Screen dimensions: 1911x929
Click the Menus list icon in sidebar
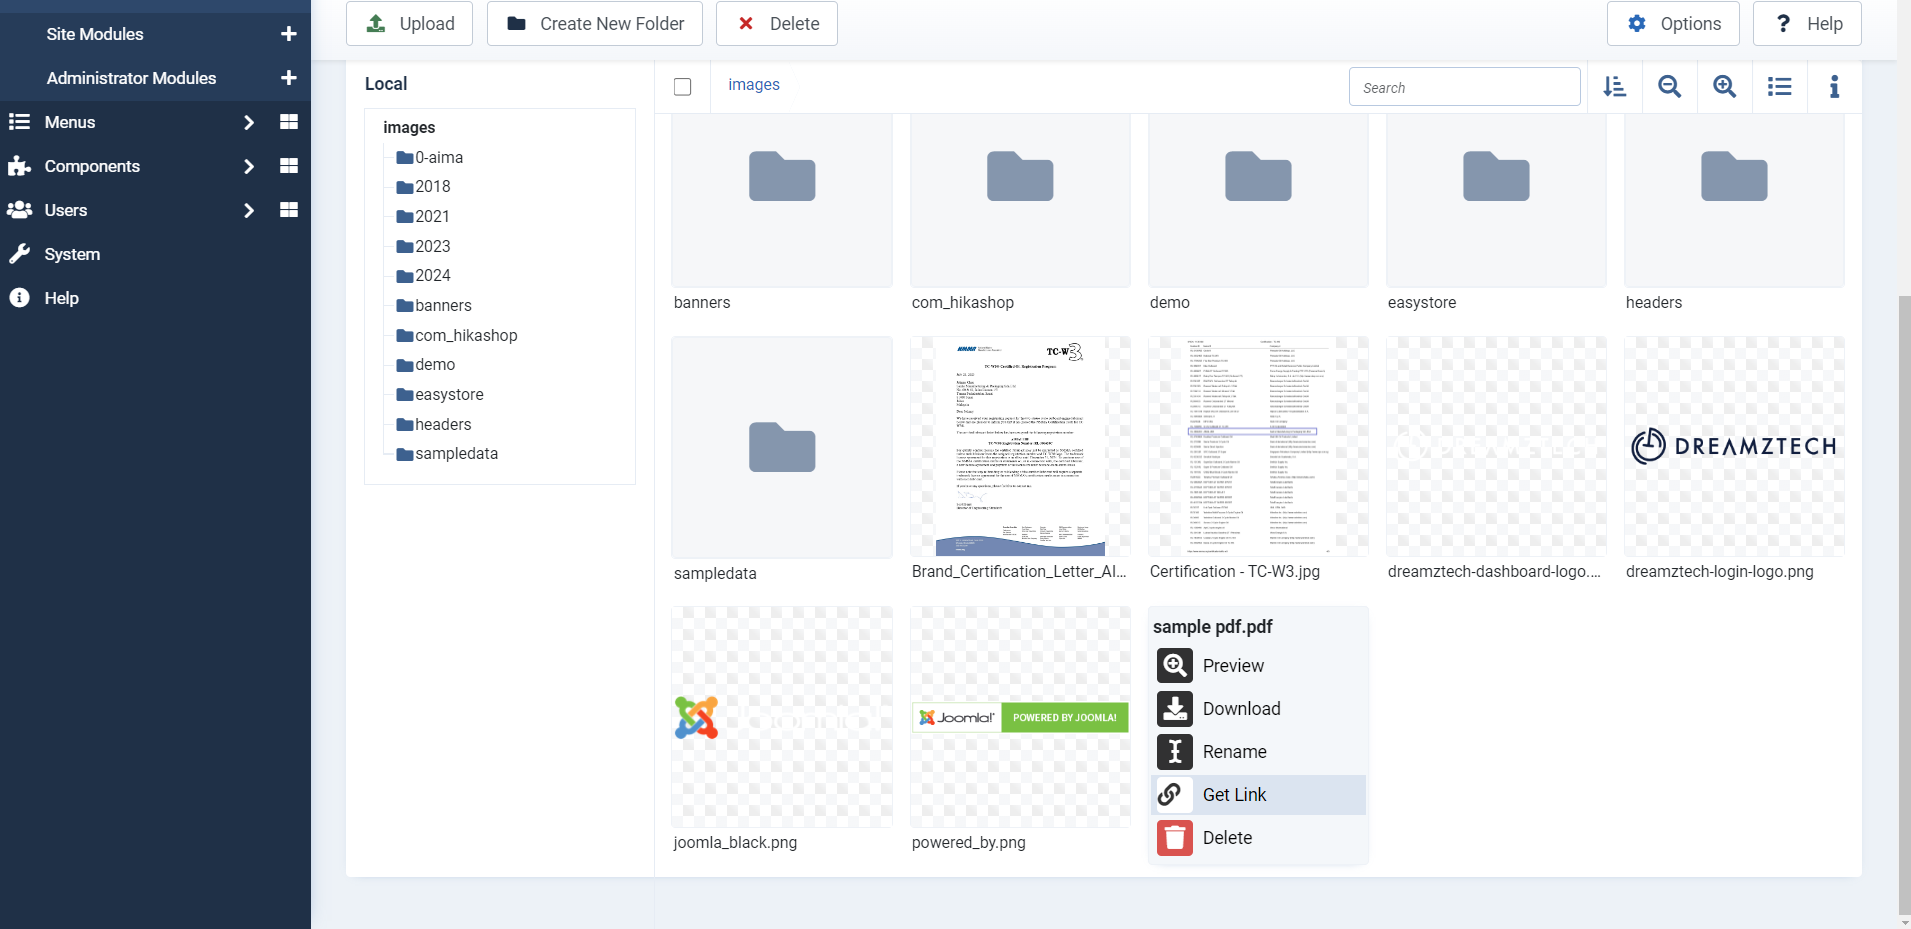(x=19, y=122)
